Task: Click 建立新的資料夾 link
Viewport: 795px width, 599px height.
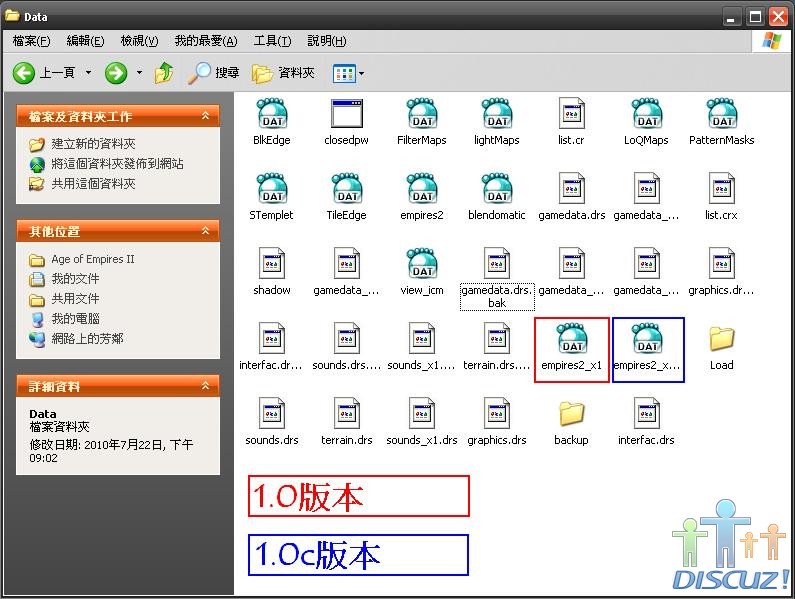Action: pyautogui.click(x=93, y=144)
